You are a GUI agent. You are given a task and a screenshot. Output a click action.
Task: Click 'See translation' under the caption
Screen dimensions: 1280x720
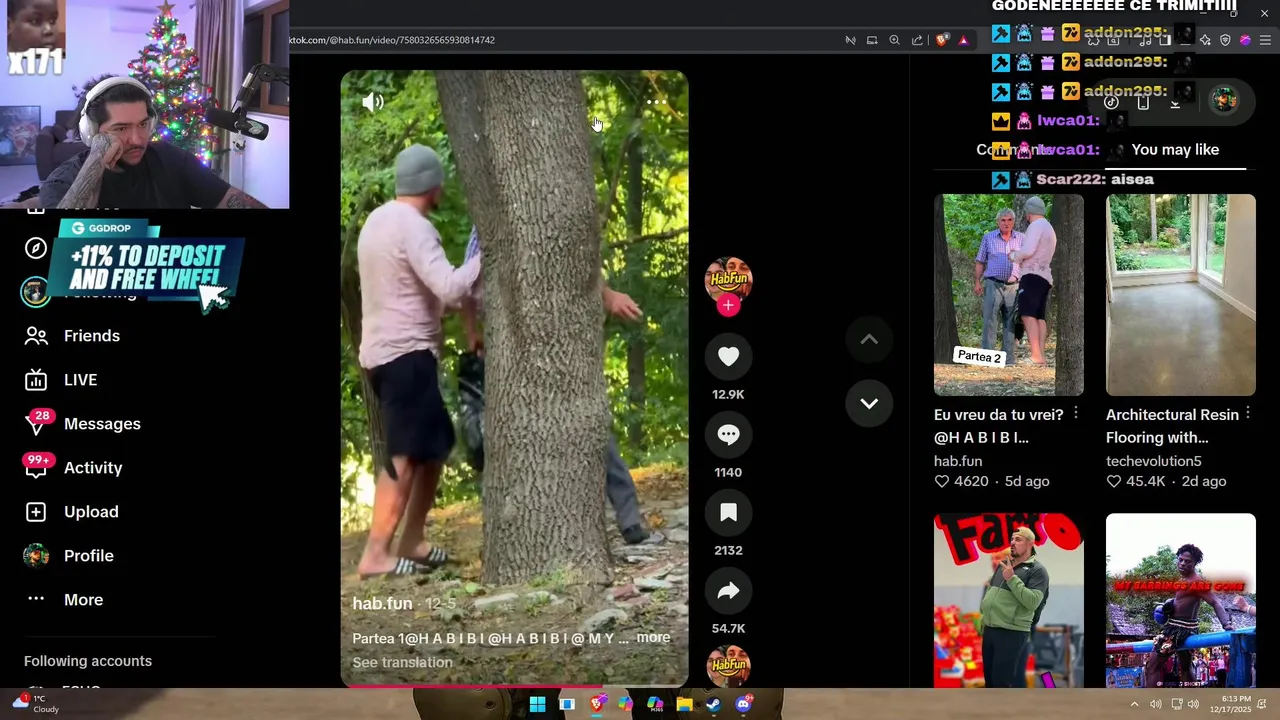point(402,662)
